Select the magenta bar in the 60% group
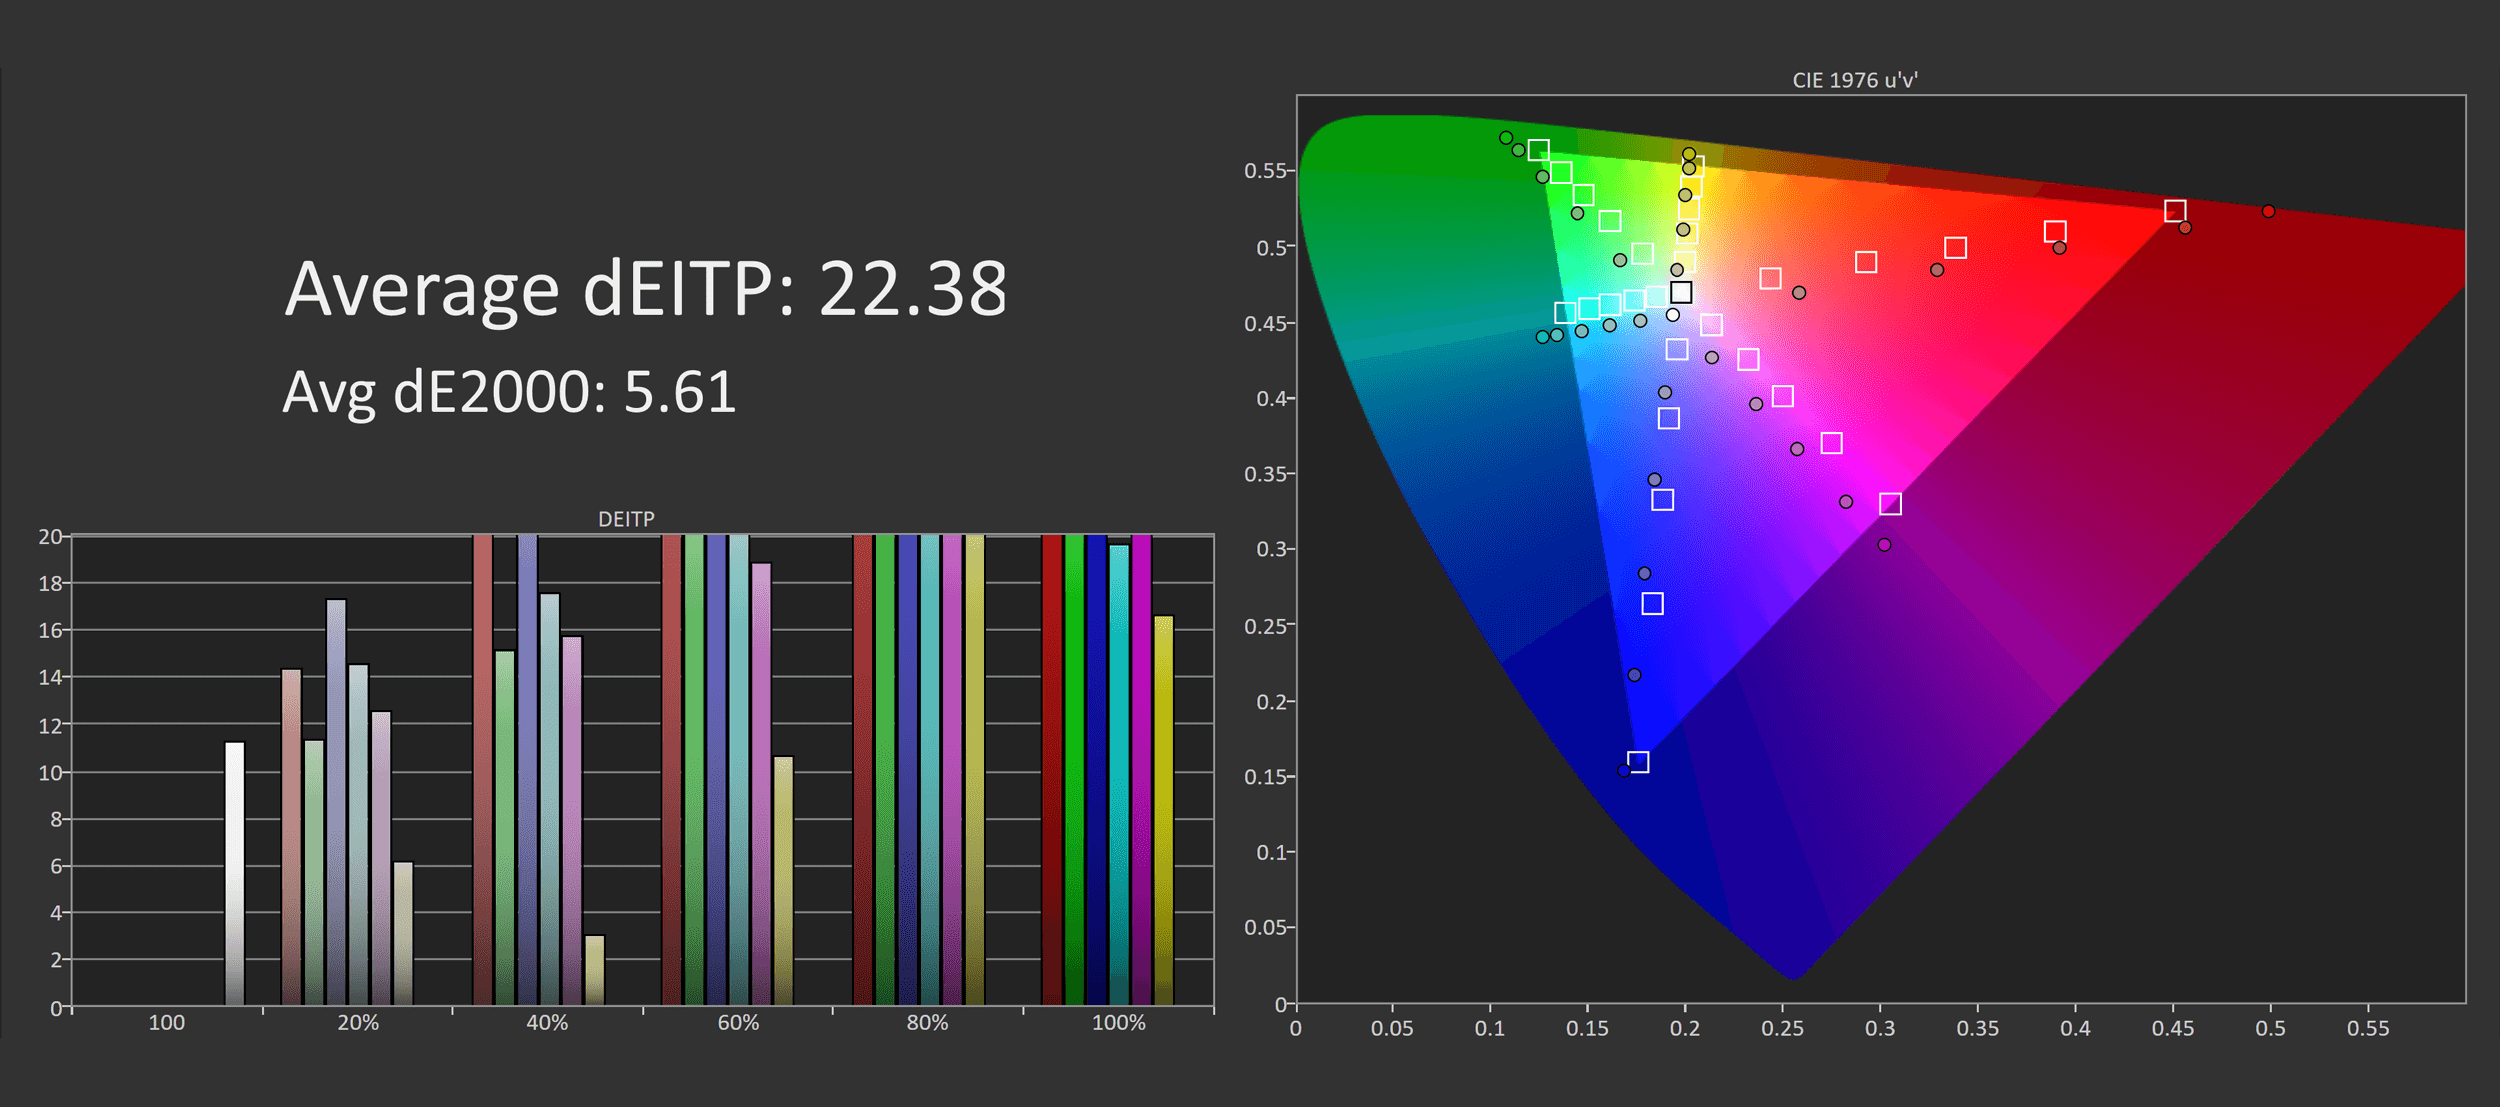2500x1107 pixels. pyautogui.click(x=761, y=782)
